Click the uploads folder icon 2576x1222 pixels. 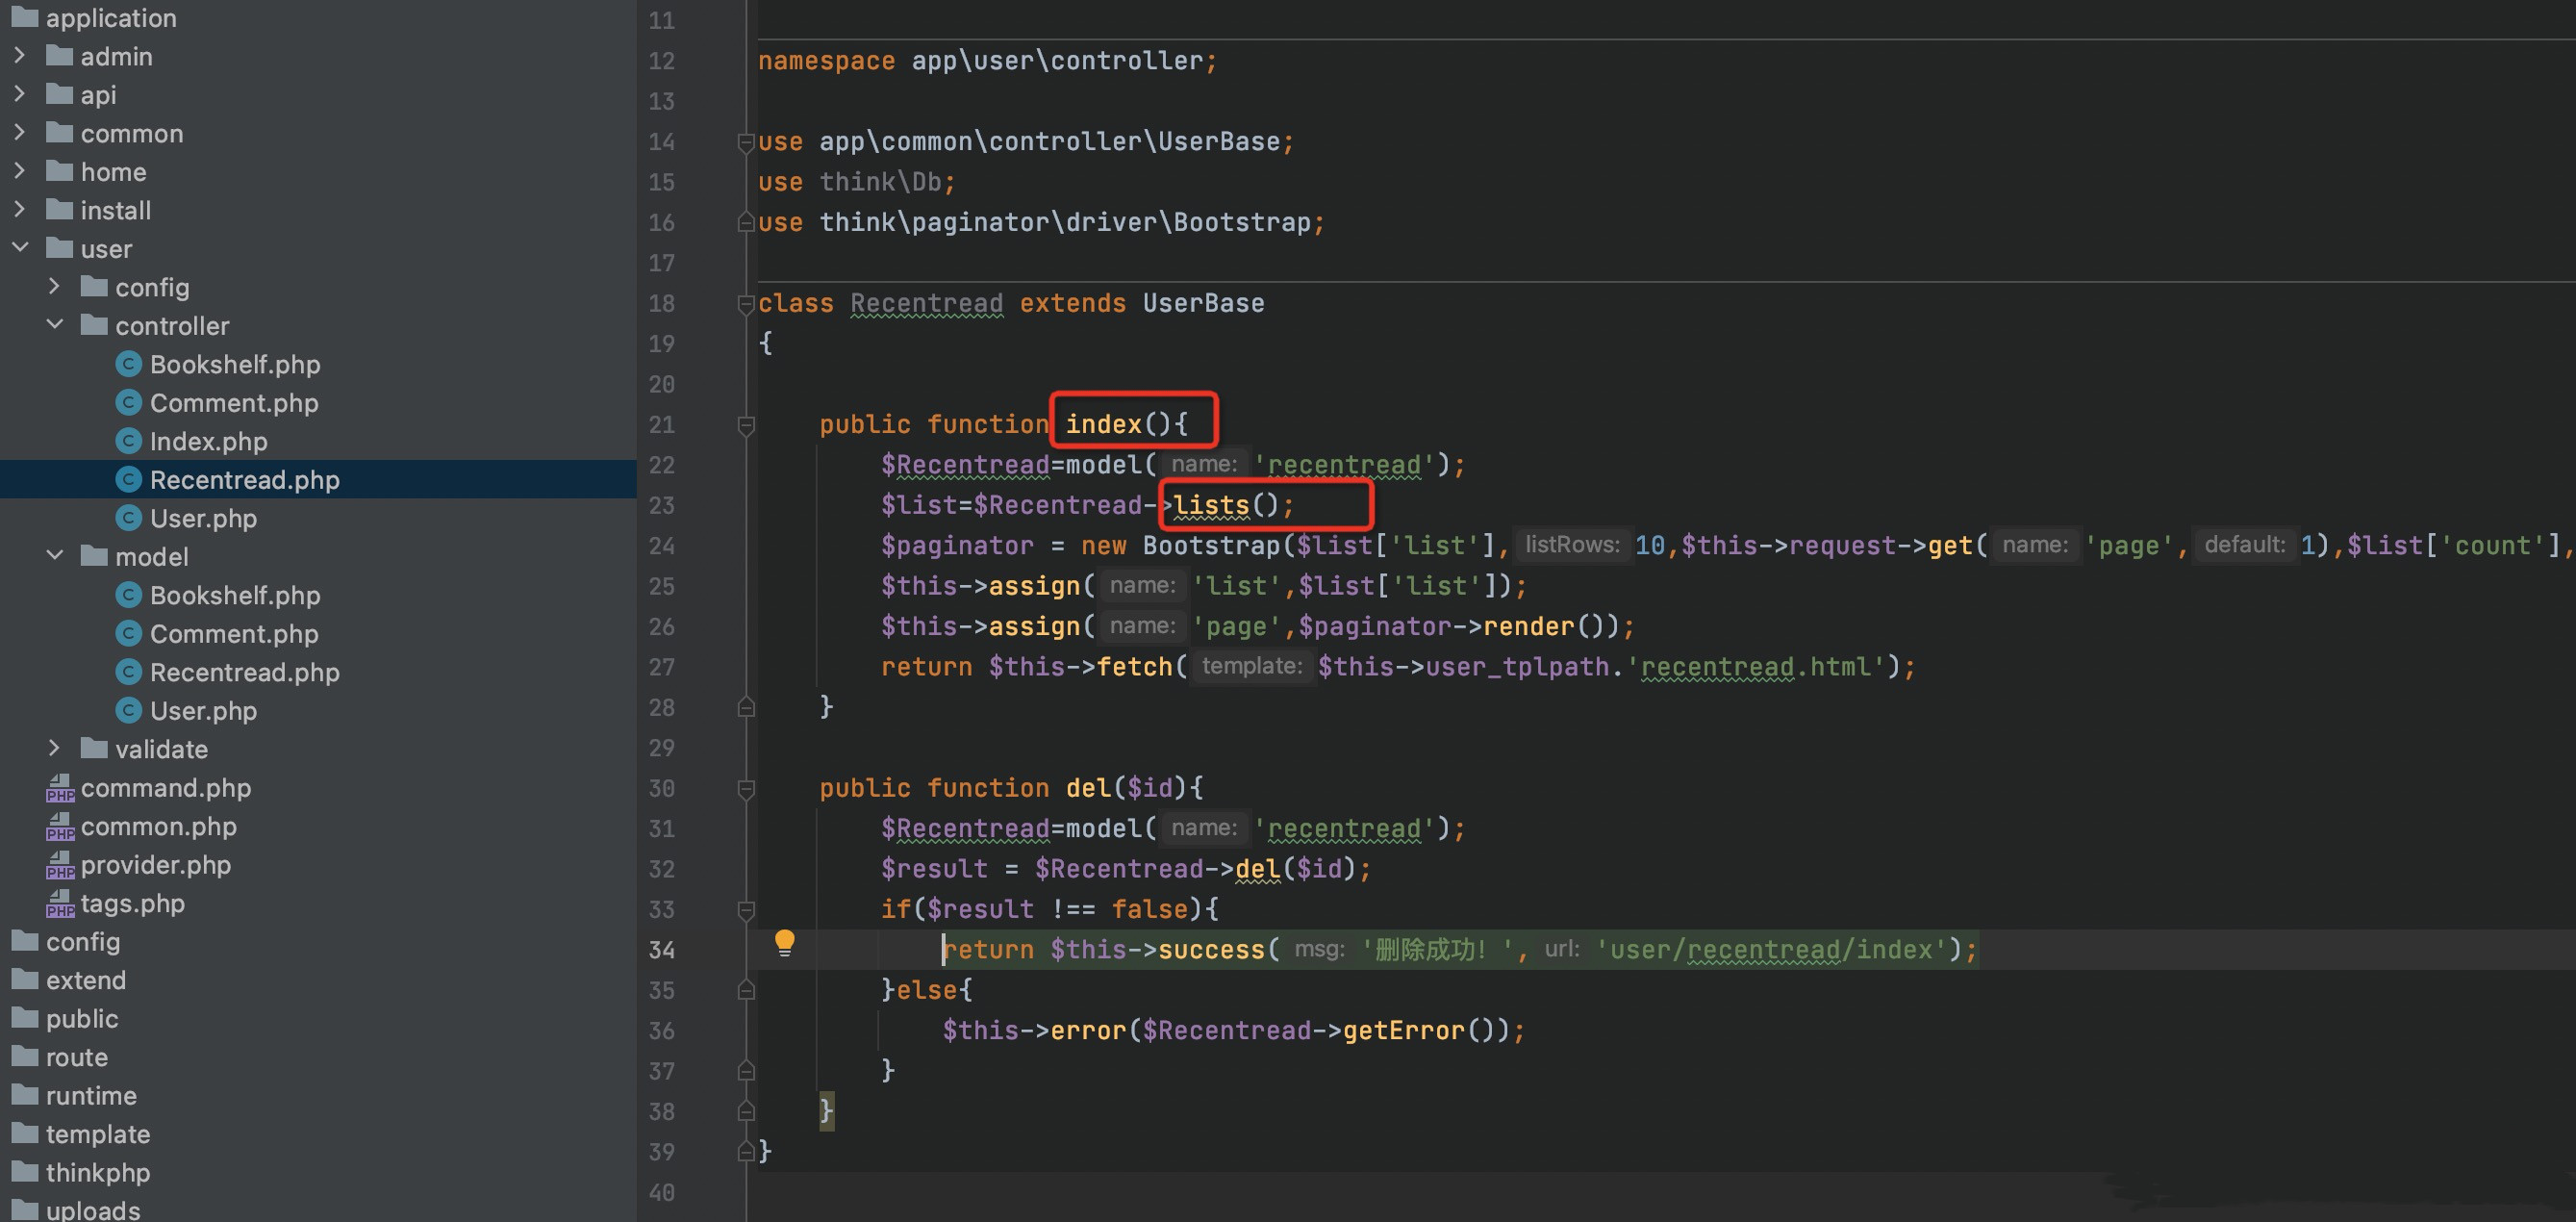25,1210
